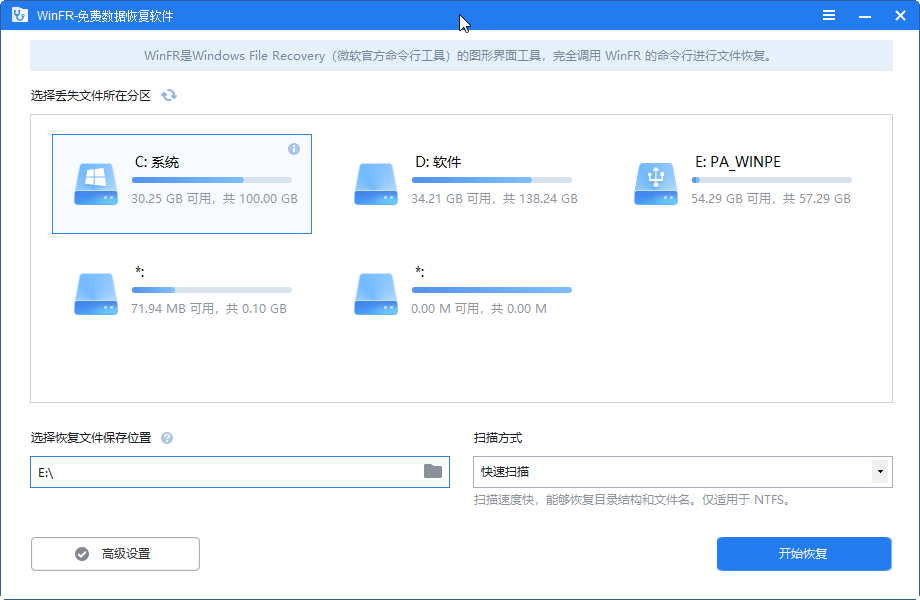Click the C: drive usage bar
920x600 pixels.
(212, 180)
